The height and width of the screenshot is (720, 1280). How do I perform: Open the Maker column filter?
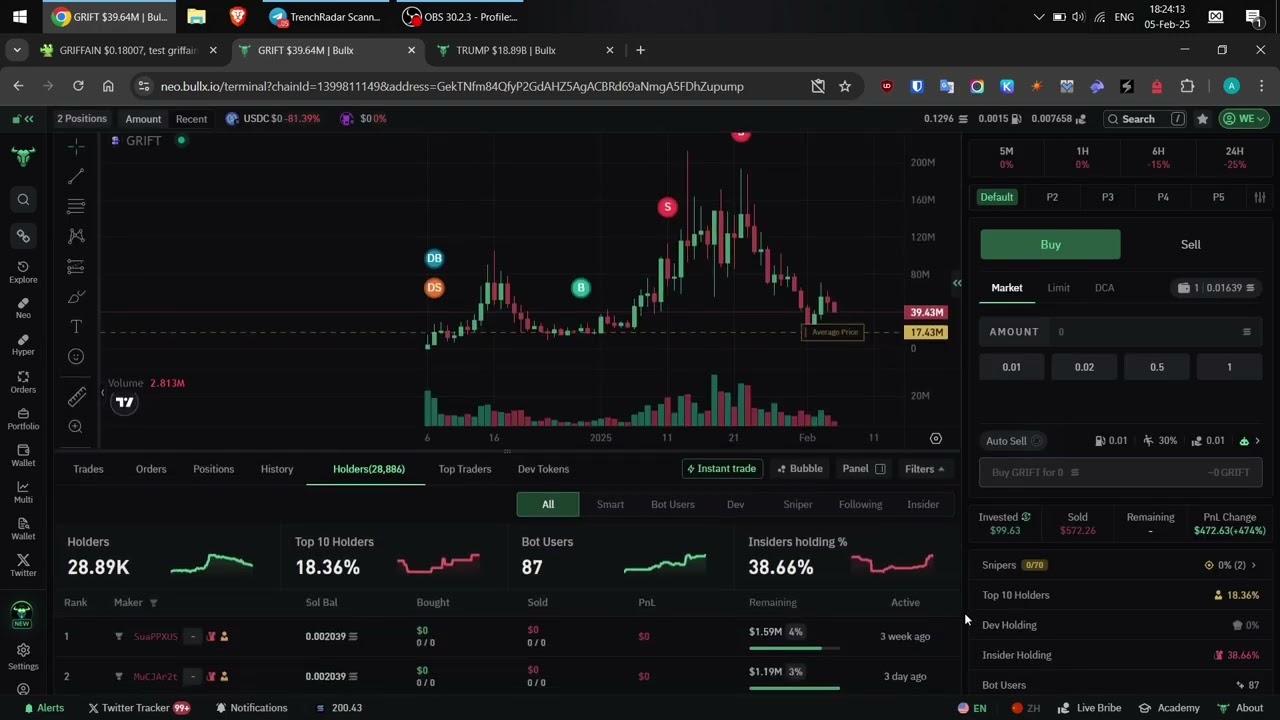point(153,603)
